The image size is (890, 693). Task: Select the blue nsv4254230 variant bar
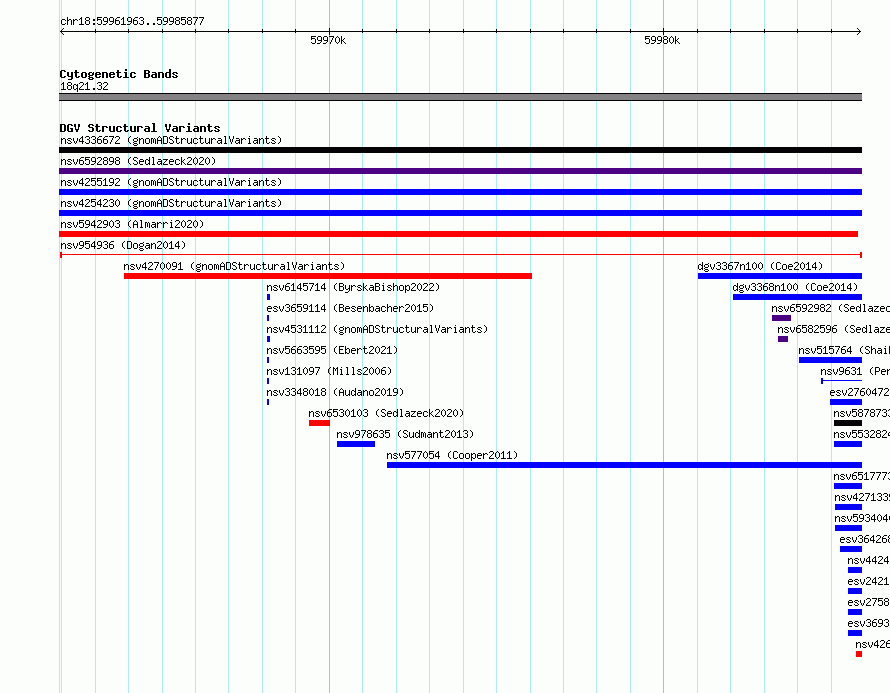(x=460, y=213)
